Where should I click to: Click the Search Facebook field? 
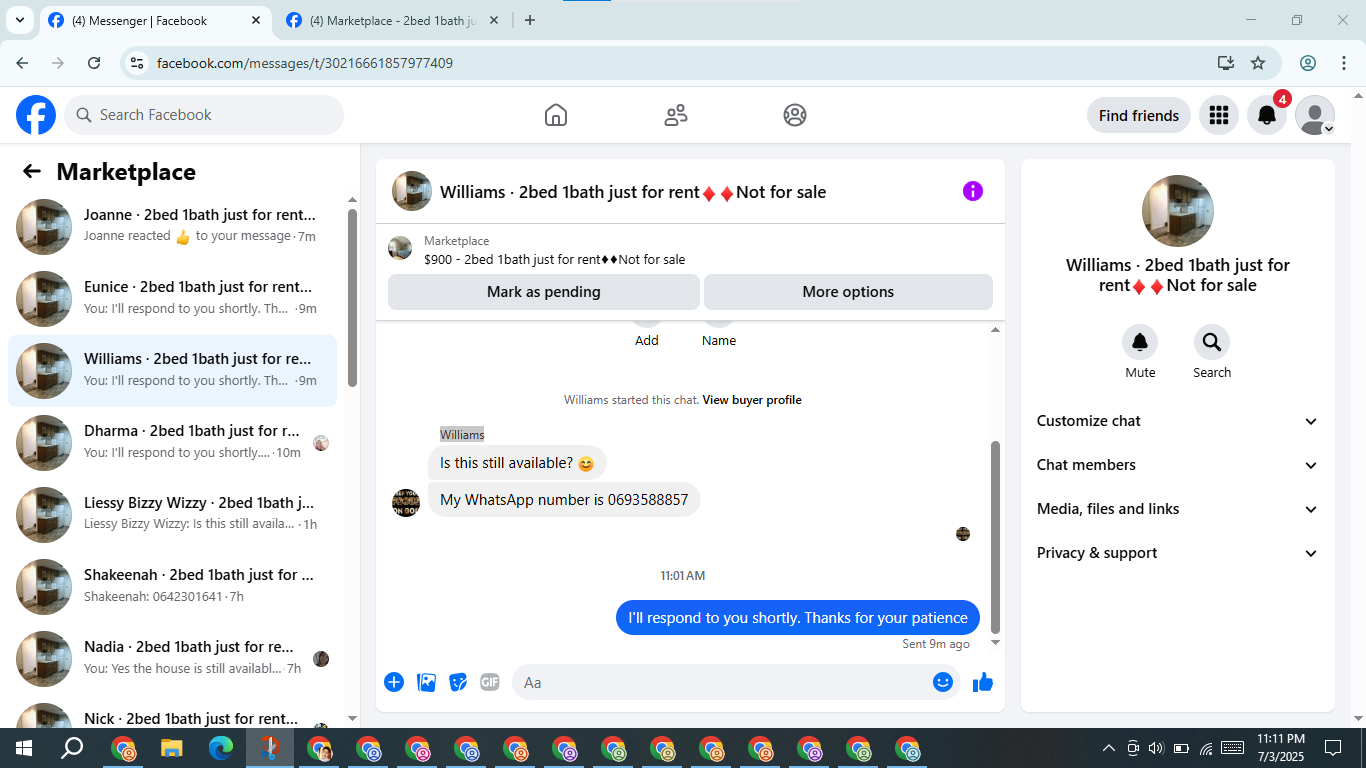pos(204,115)
